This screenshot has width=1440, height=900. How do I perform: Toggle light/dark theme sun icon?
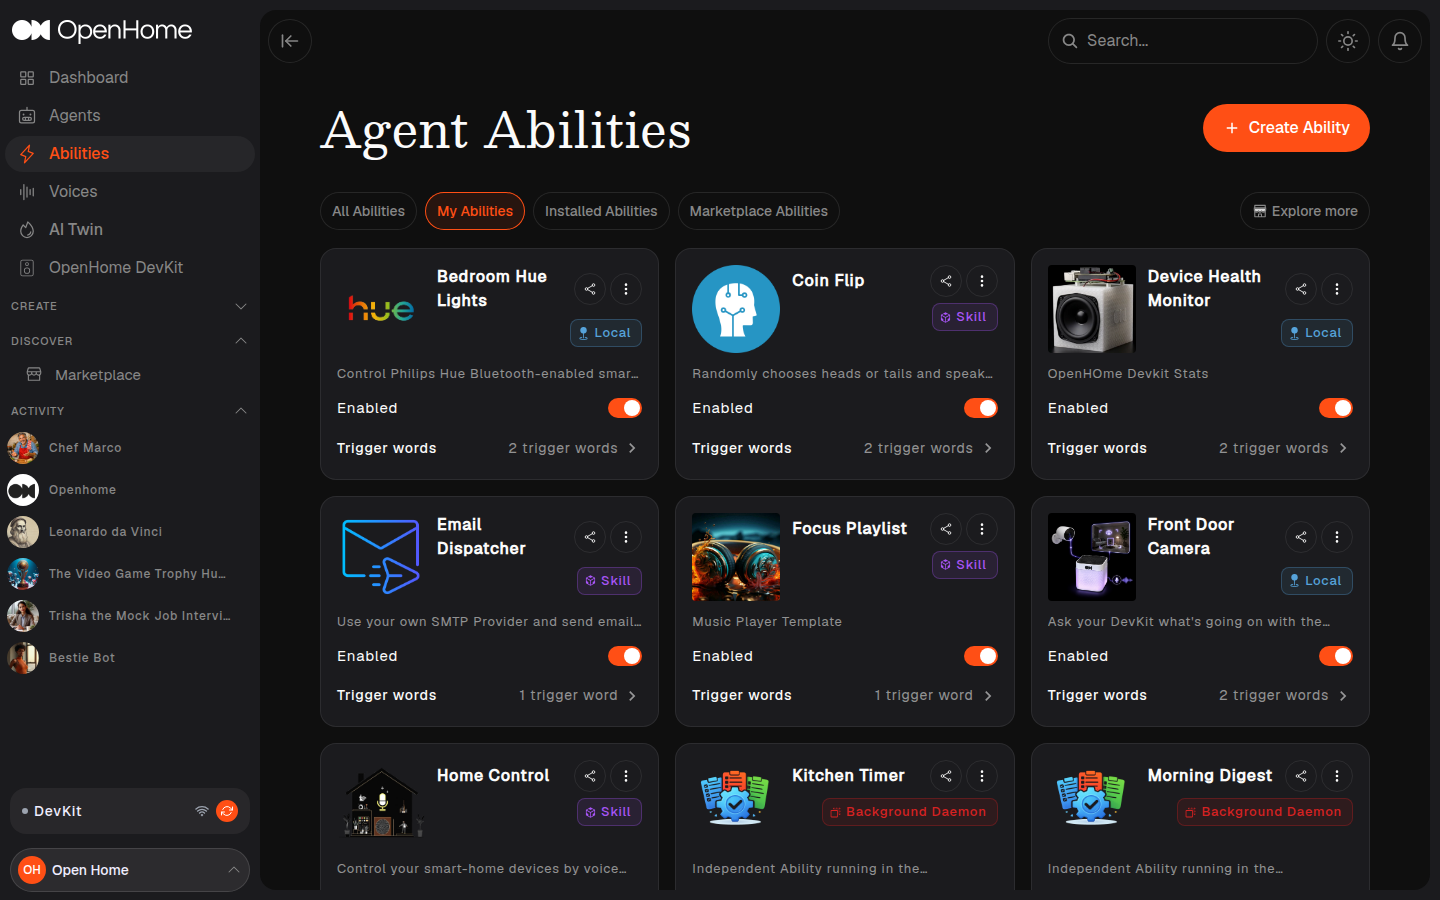point(1348,41)
